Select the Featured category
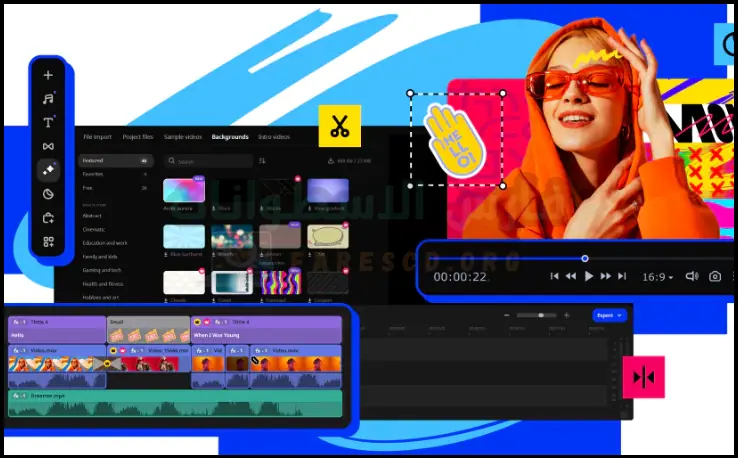The image size is (738, 458). 93,160
